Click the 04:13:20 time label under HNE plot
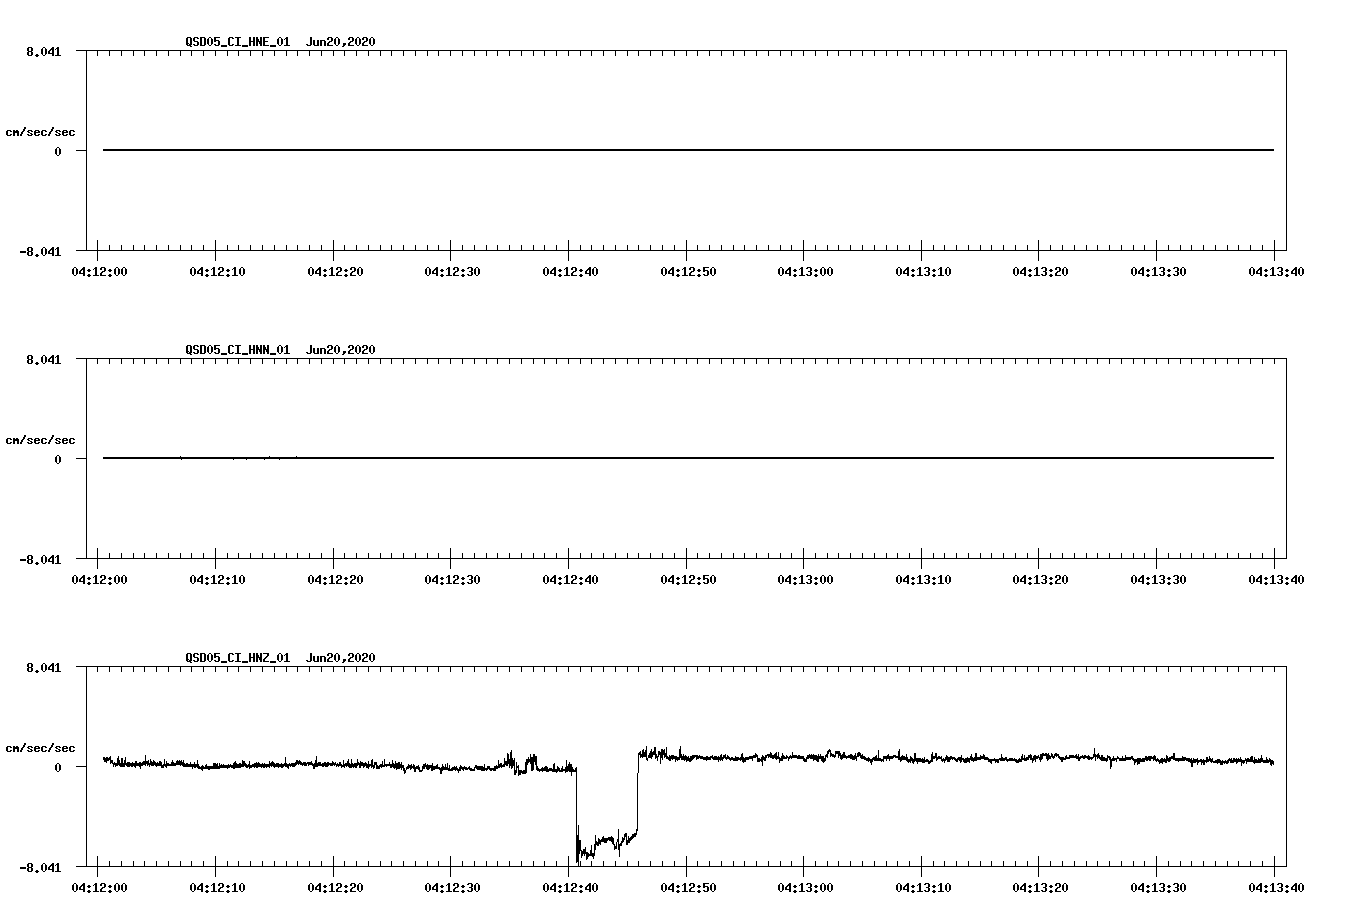The image size is (1358, 924). 1039,271
